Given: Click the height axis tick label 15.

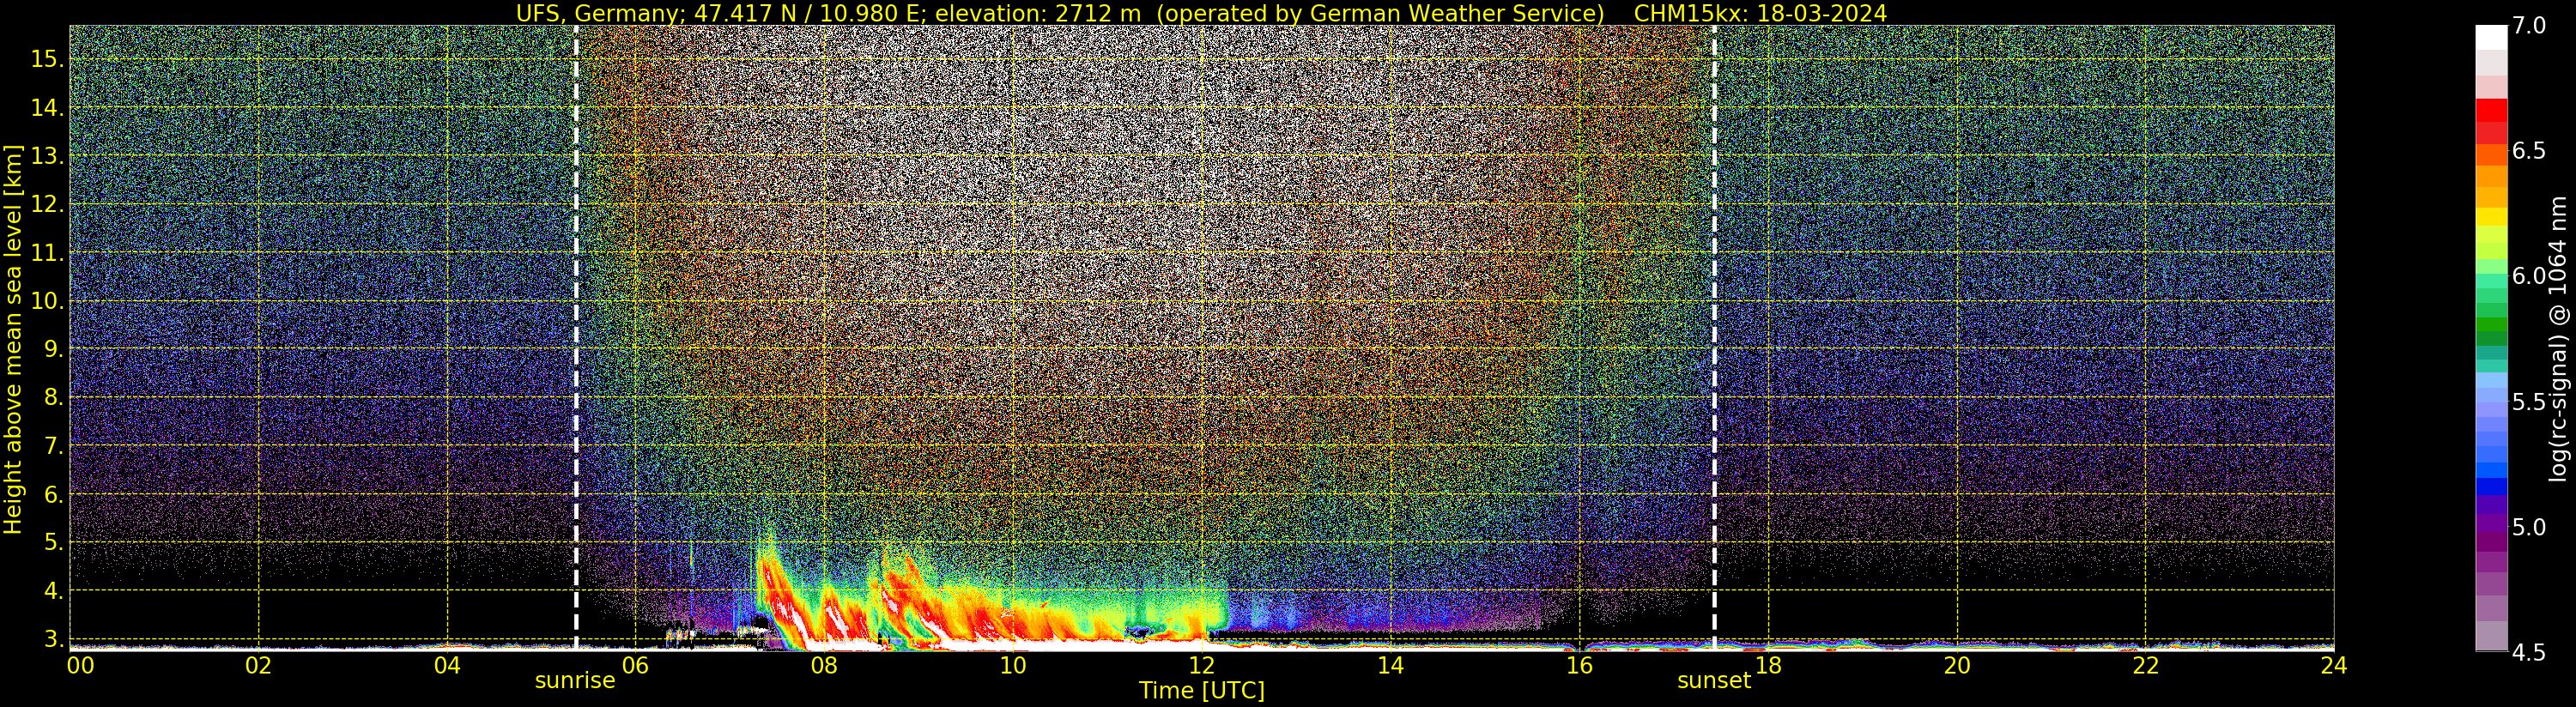Looking at the screenshot, I should pyautogui.click(x=47, y=59).
